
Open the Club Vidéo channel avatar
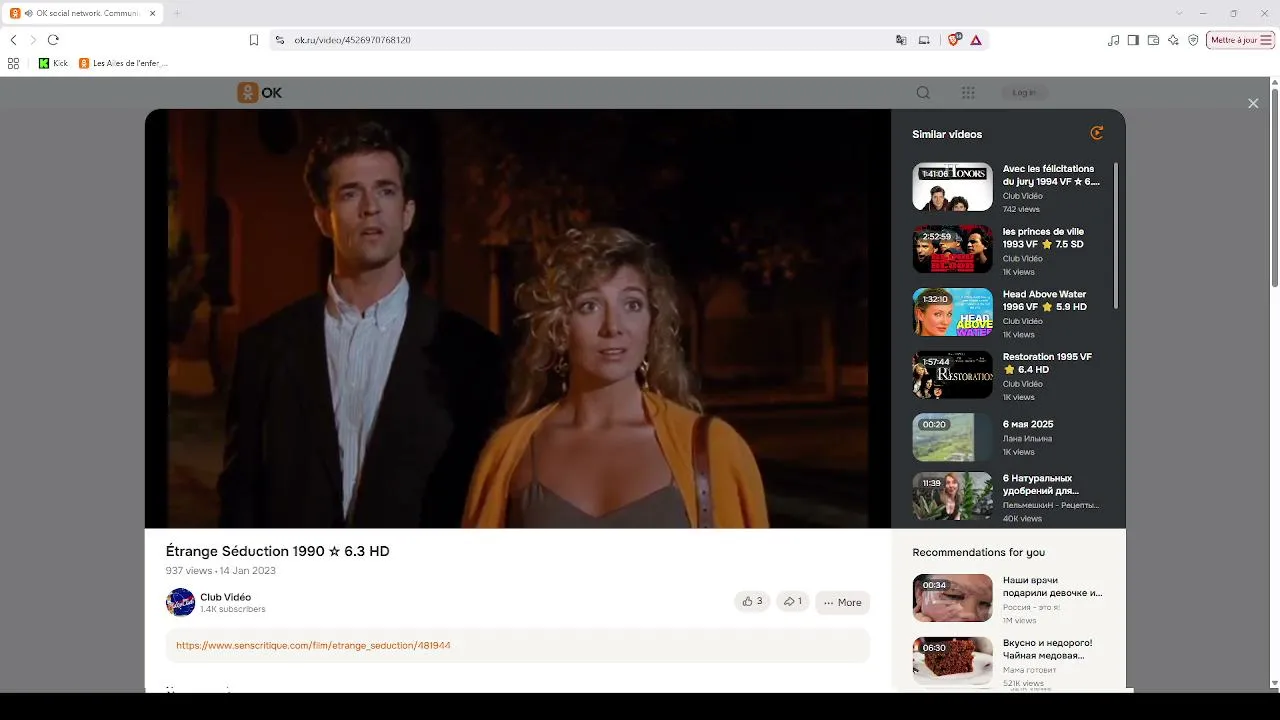(x=180, y=602)
